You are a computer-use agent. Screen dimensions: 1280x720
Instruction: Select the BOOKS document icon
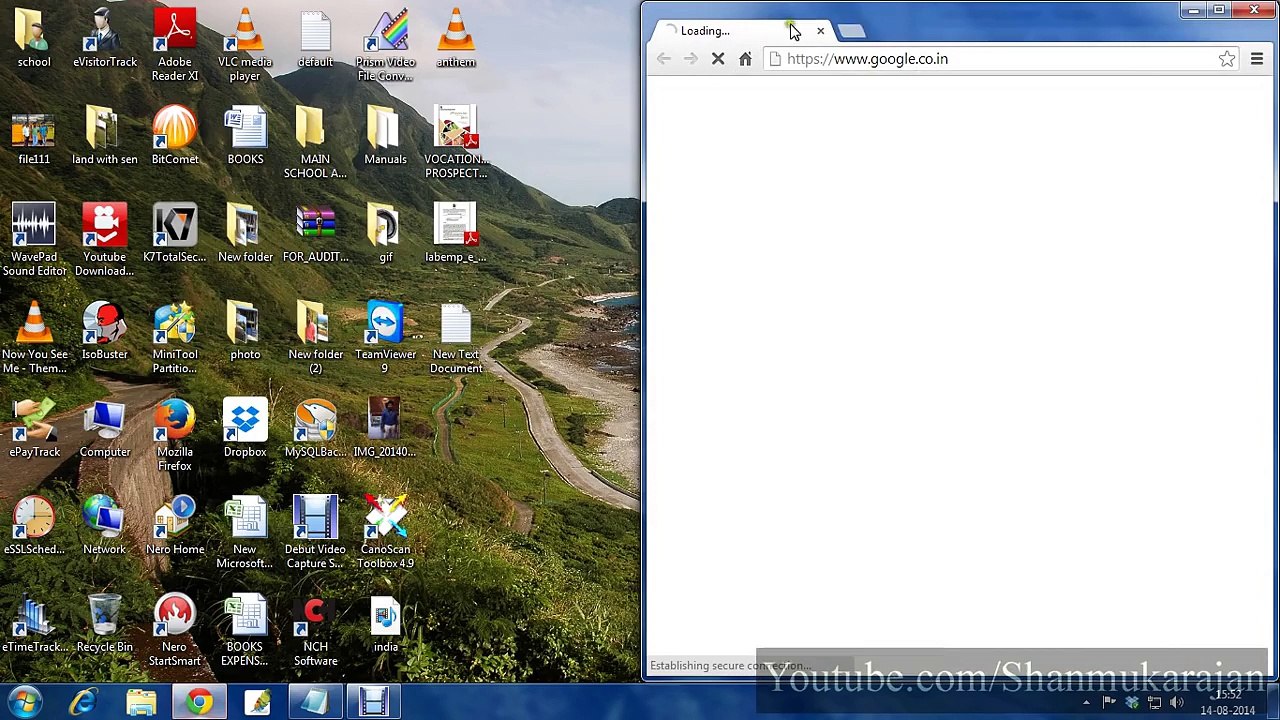coord(245,136)
